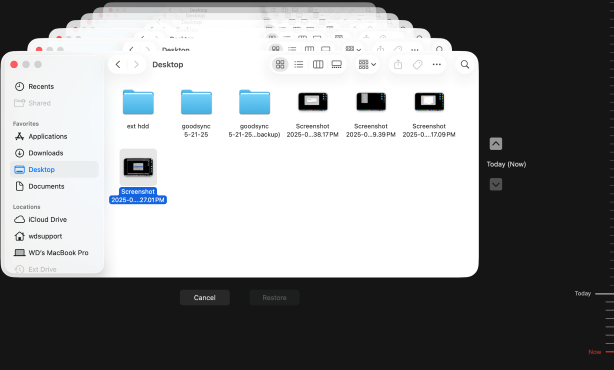The height and width of the screenshot is (370, 614).
Task: Go forward with the right chevron button
Action: [136, 65]
